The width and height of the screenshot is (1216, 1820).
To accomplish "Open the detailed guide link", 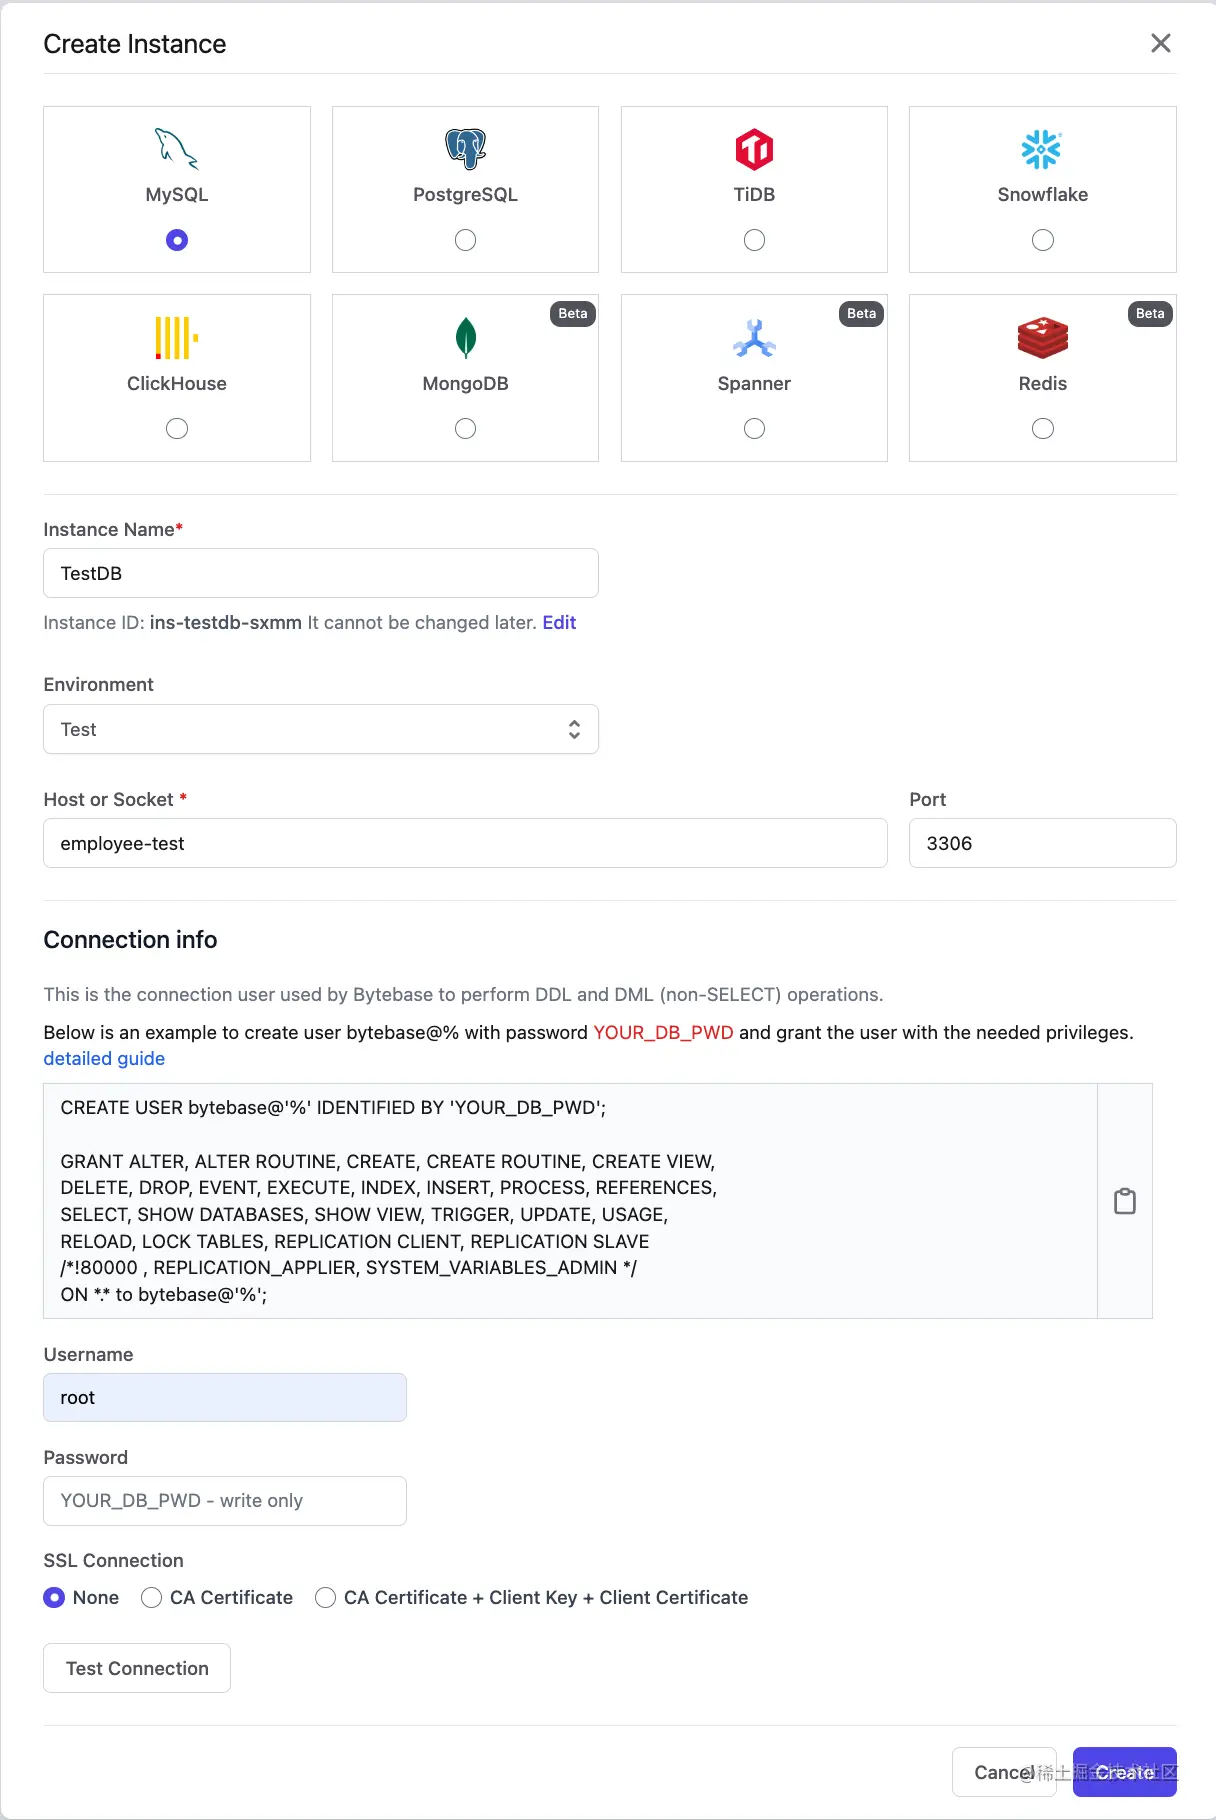I will pos(104,1059).
